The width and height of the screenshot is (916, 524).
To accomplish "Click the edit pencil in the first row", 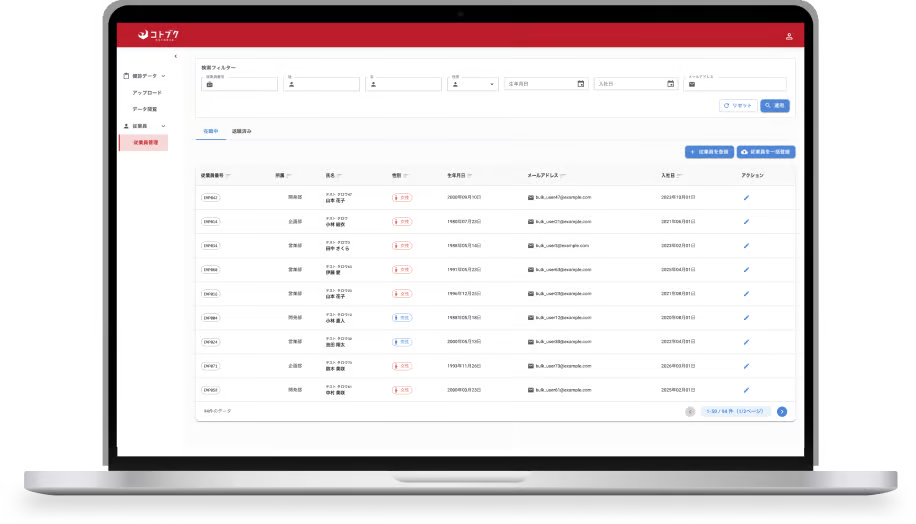I will click(746, 197).
